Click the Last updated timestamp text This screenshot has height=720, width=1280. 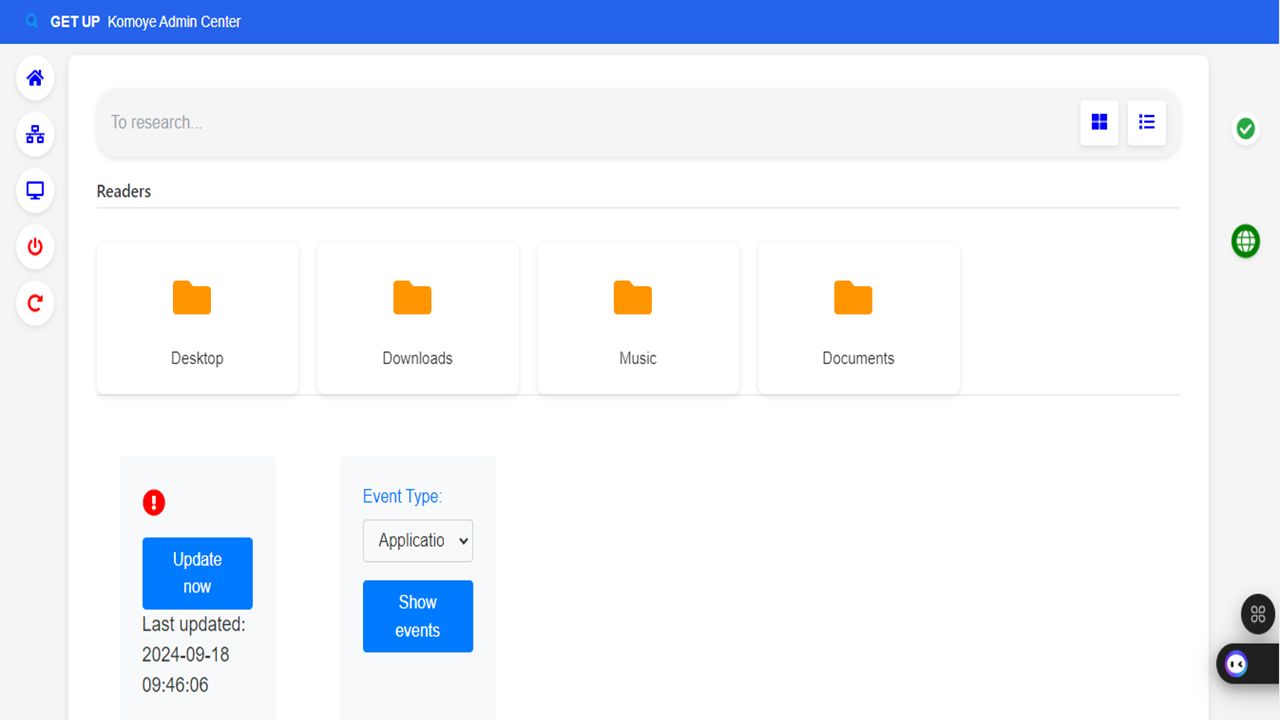tap(194, 654)
